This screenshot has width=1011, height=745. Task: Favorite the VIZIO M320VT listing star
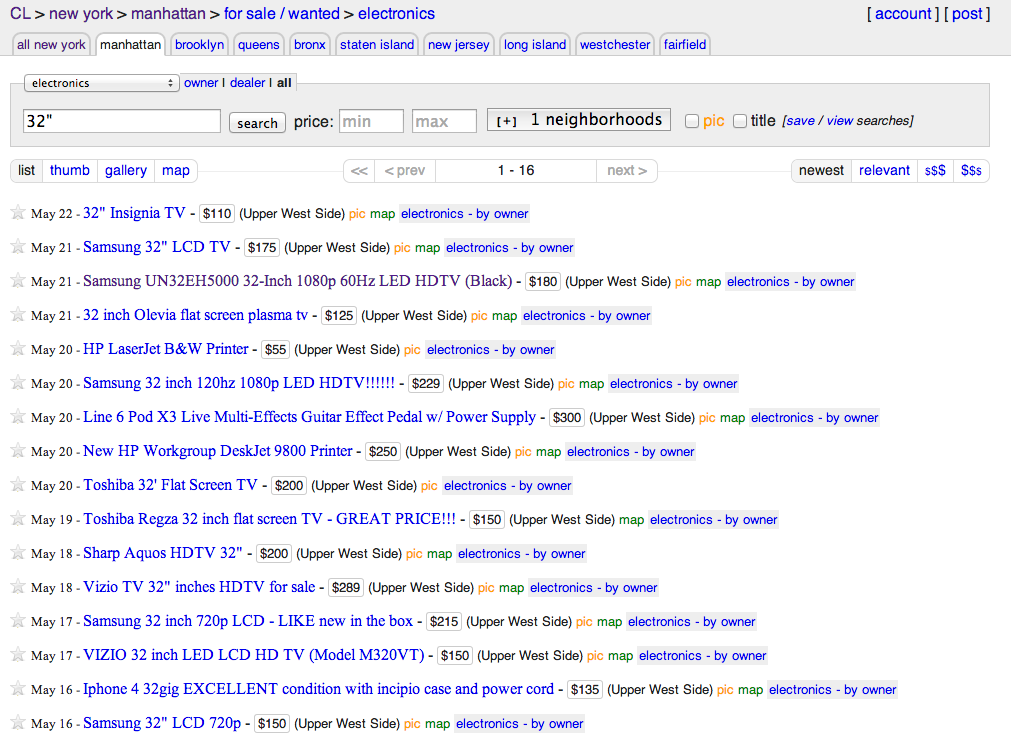18,655
